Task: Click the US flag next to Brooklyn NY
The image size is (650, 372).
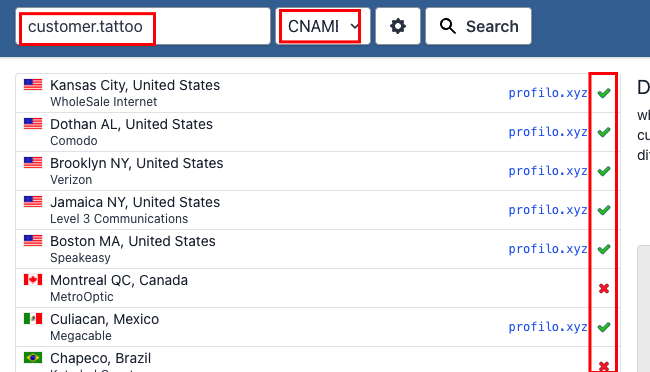Action: [x=33, y=163]
